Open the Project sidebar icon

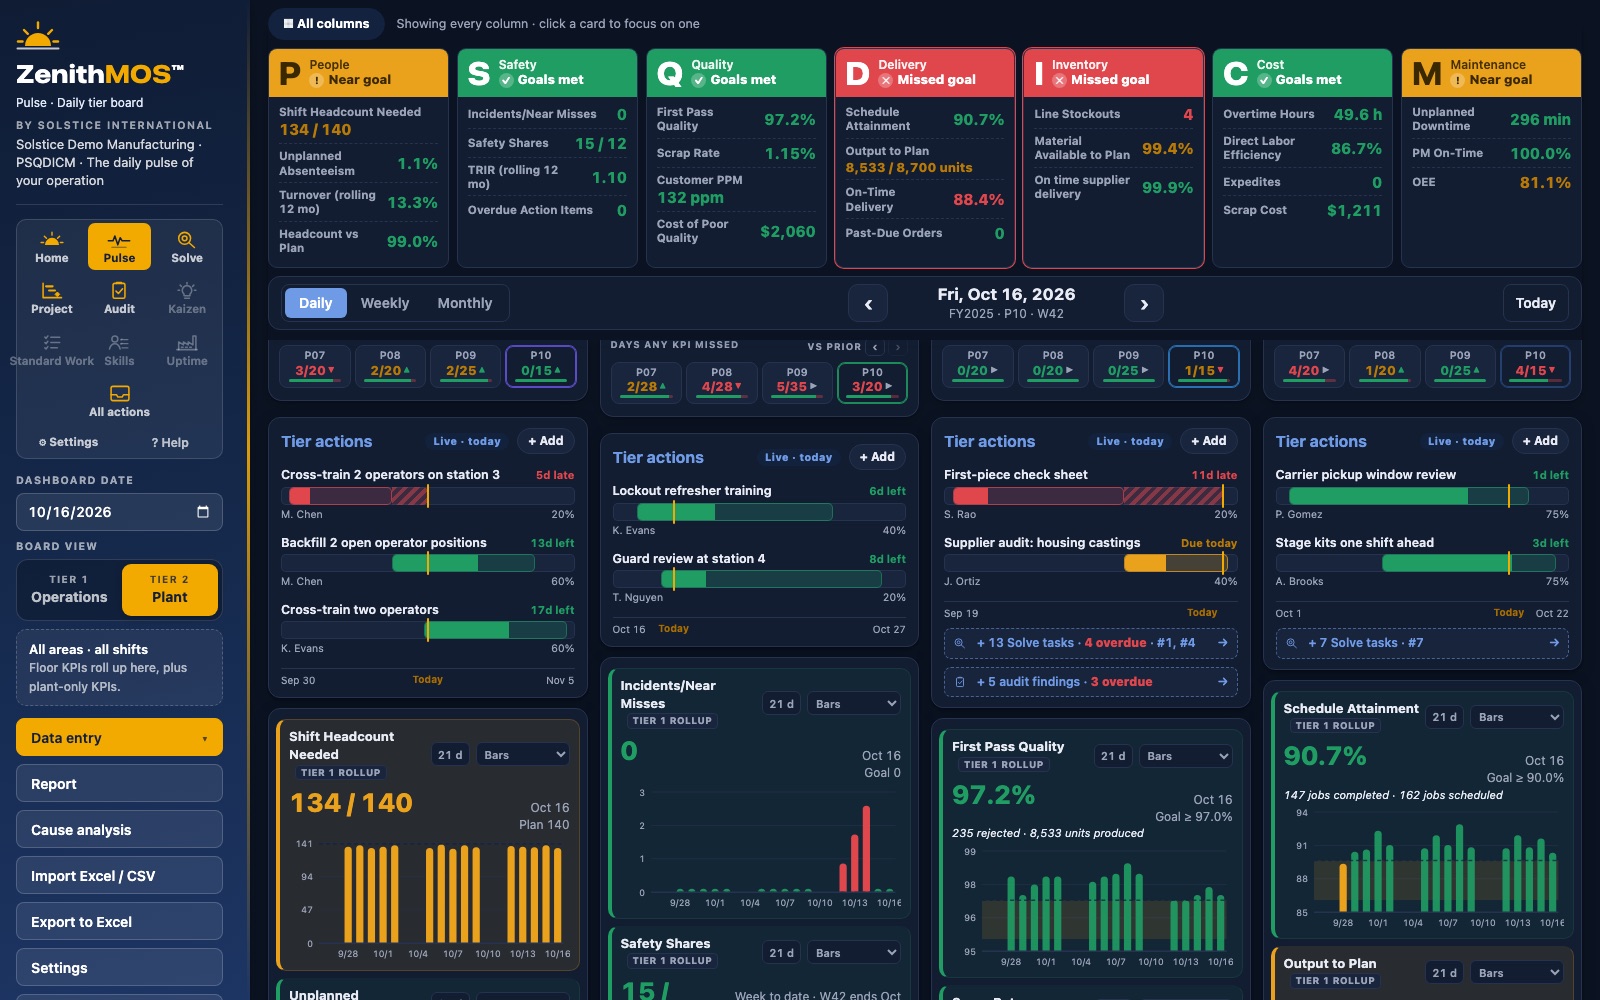coord(52,298)
